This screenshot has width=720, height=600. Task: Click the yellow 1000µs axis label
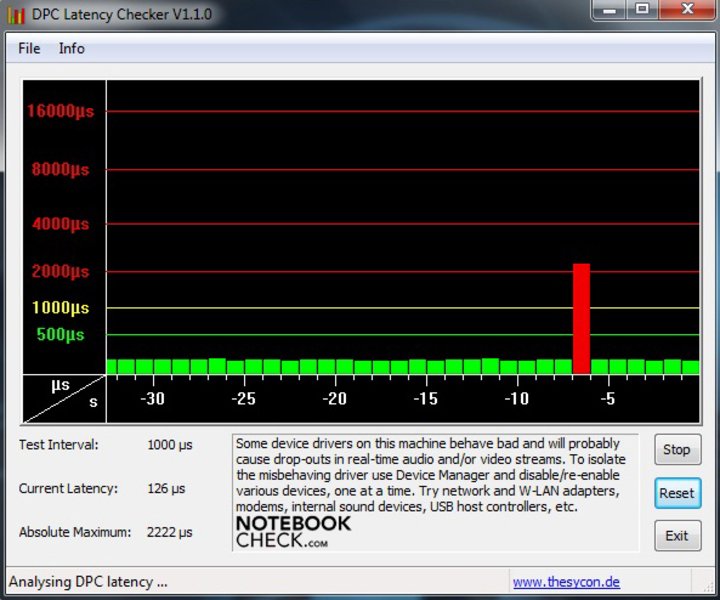[60, 308]
